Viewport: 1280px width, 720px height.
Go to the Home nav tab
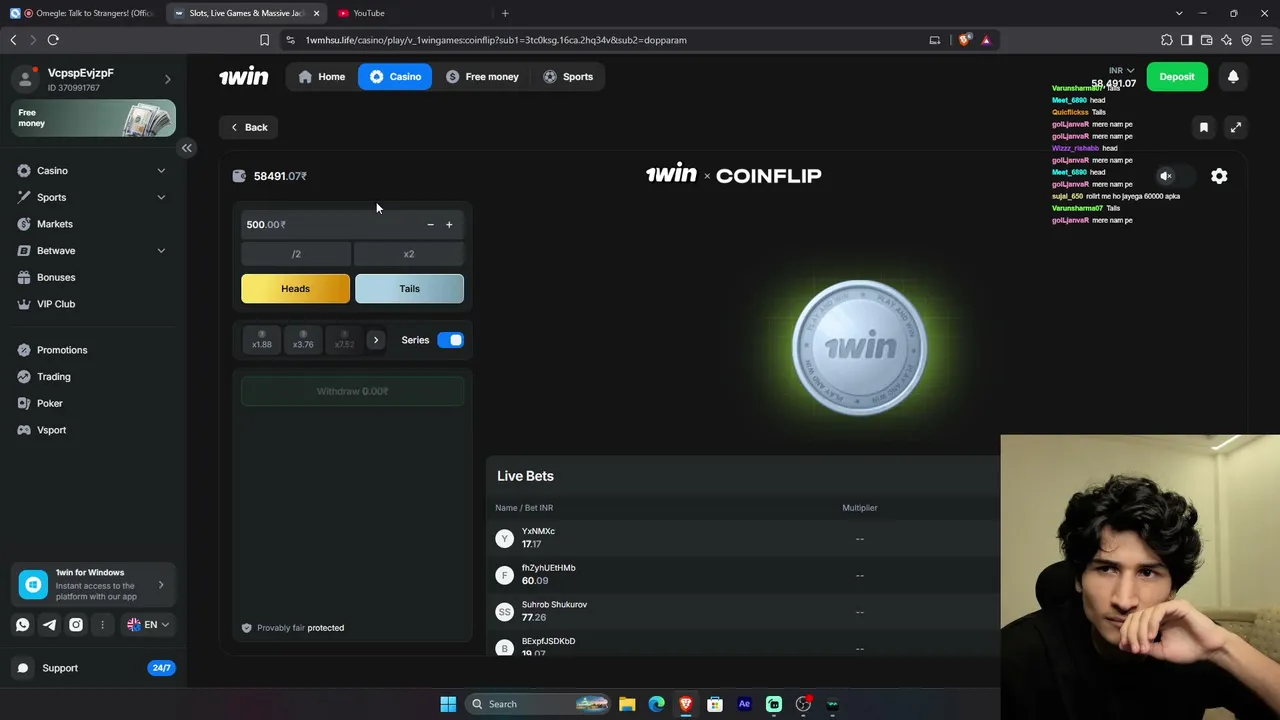coord(322,77)
